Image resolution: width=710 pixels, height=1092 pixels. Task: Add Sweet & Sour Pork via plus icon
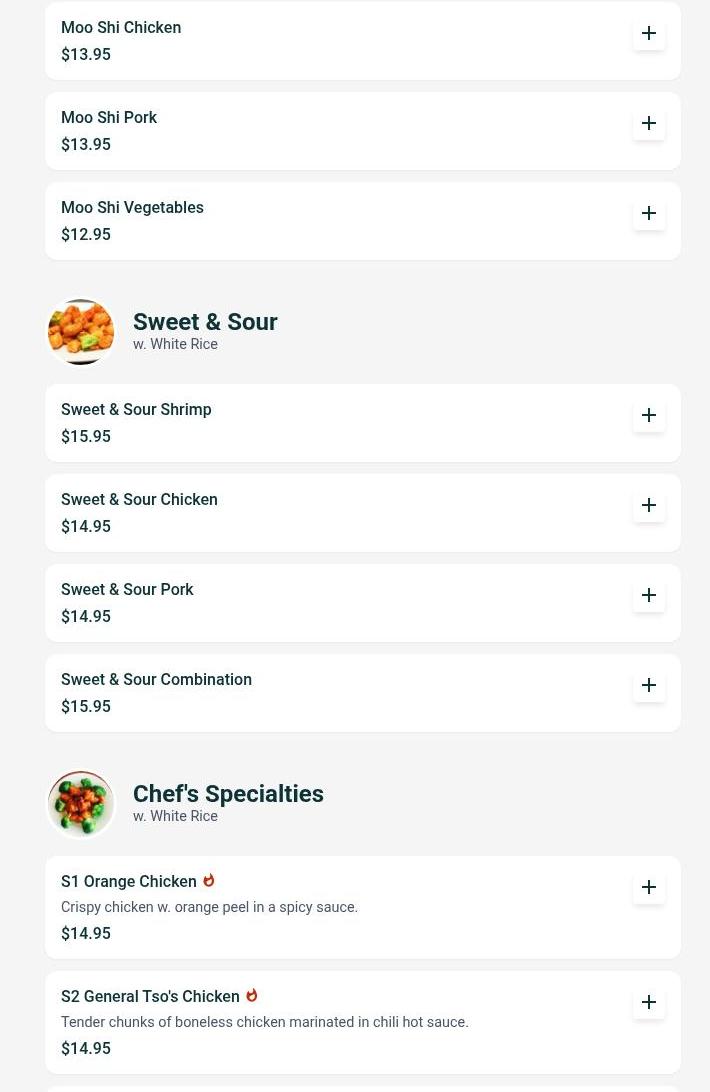tap(649, 595)
